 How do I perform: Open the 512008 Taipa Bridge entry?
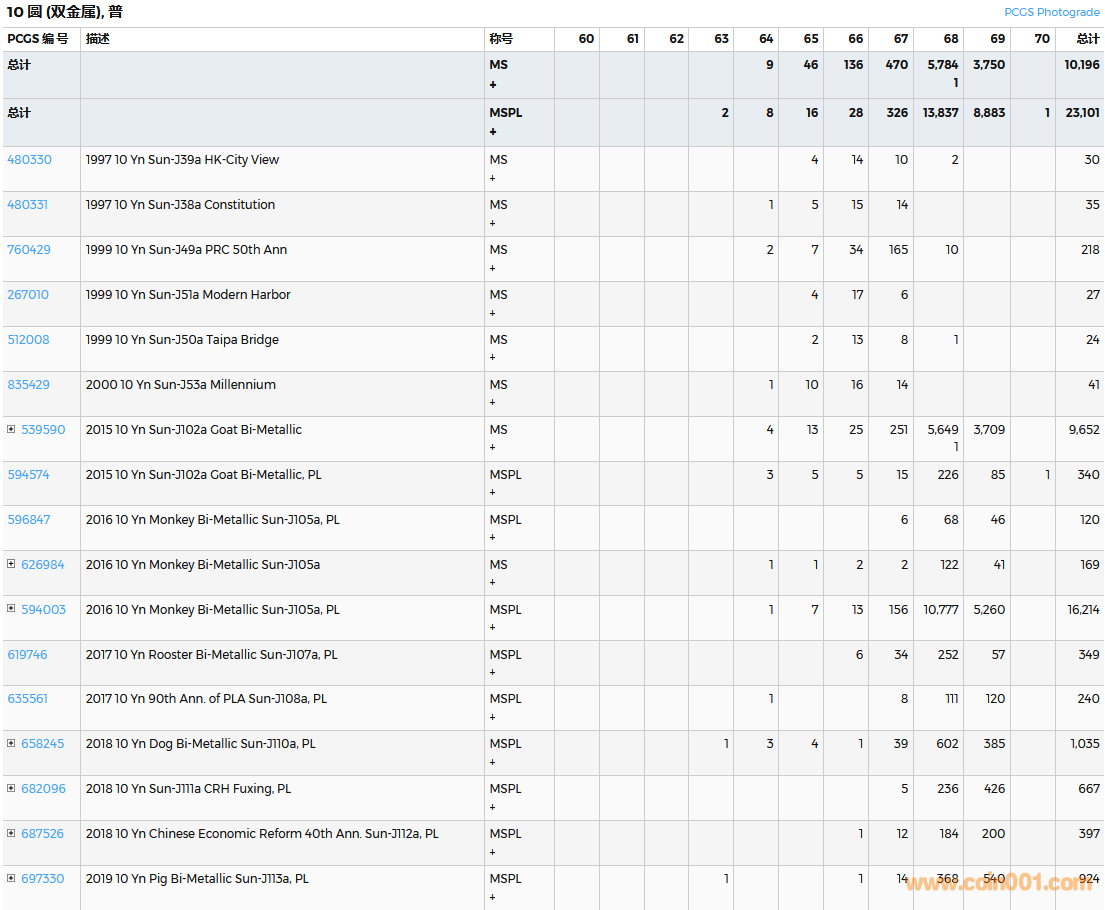coord(29,340)
